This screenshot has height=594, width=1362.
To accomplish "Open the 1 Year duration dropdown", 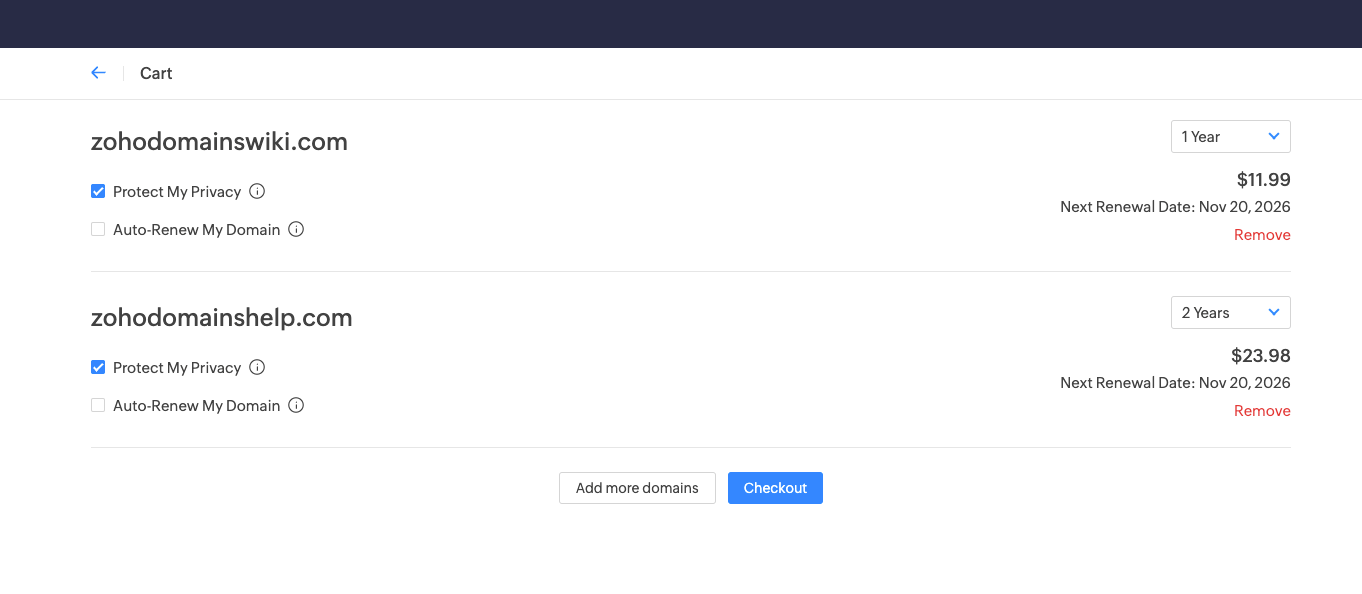I will click(1231, 137).
